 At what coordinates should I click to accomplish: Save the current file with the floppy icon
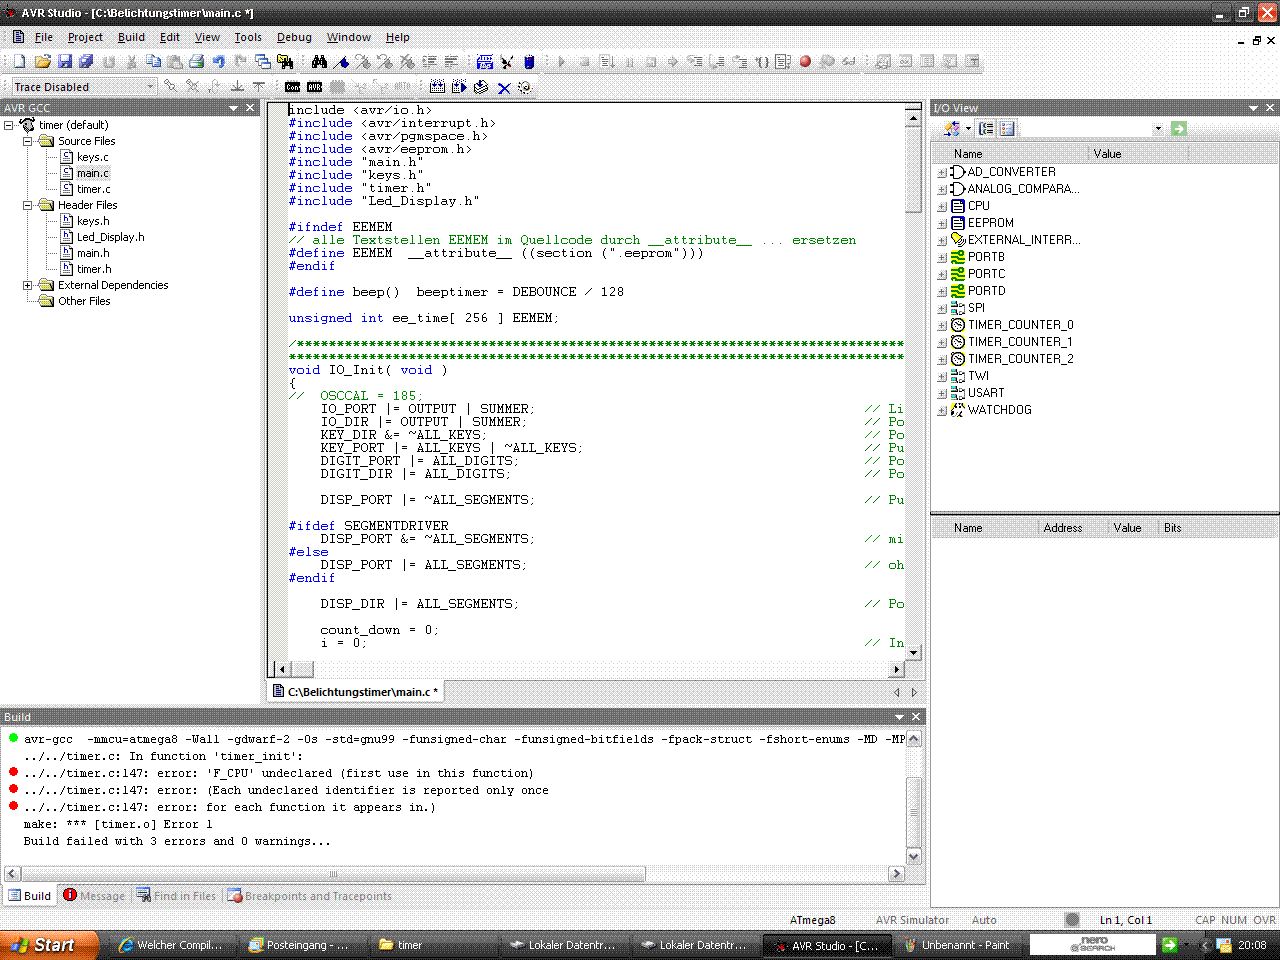point(65,62)
